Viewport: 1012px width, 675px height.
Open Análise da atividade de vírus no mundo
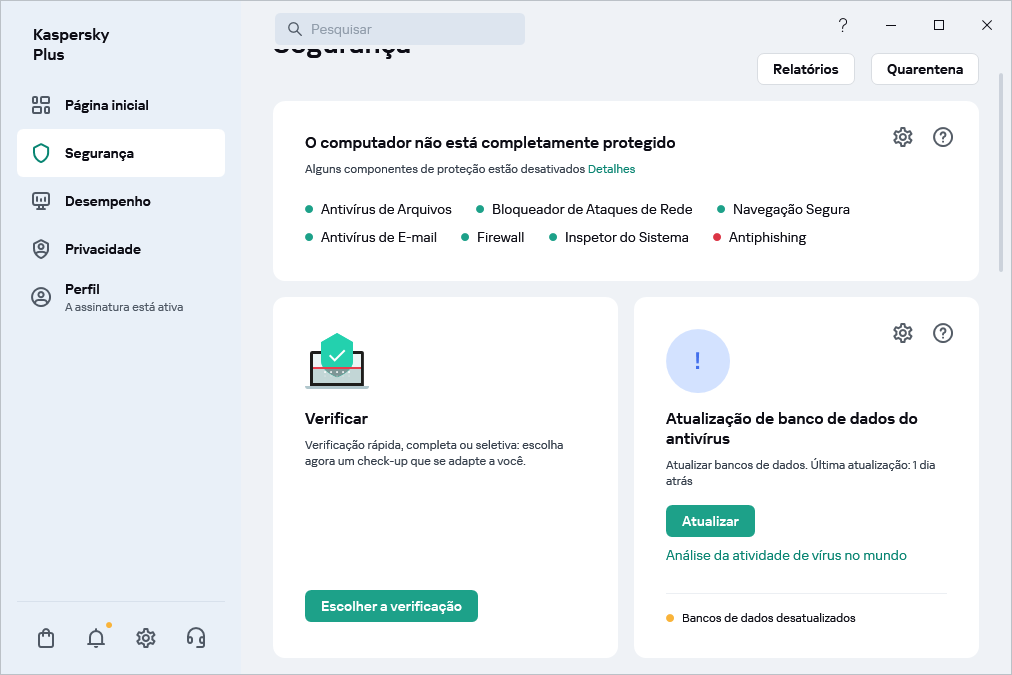coord(784,555)
